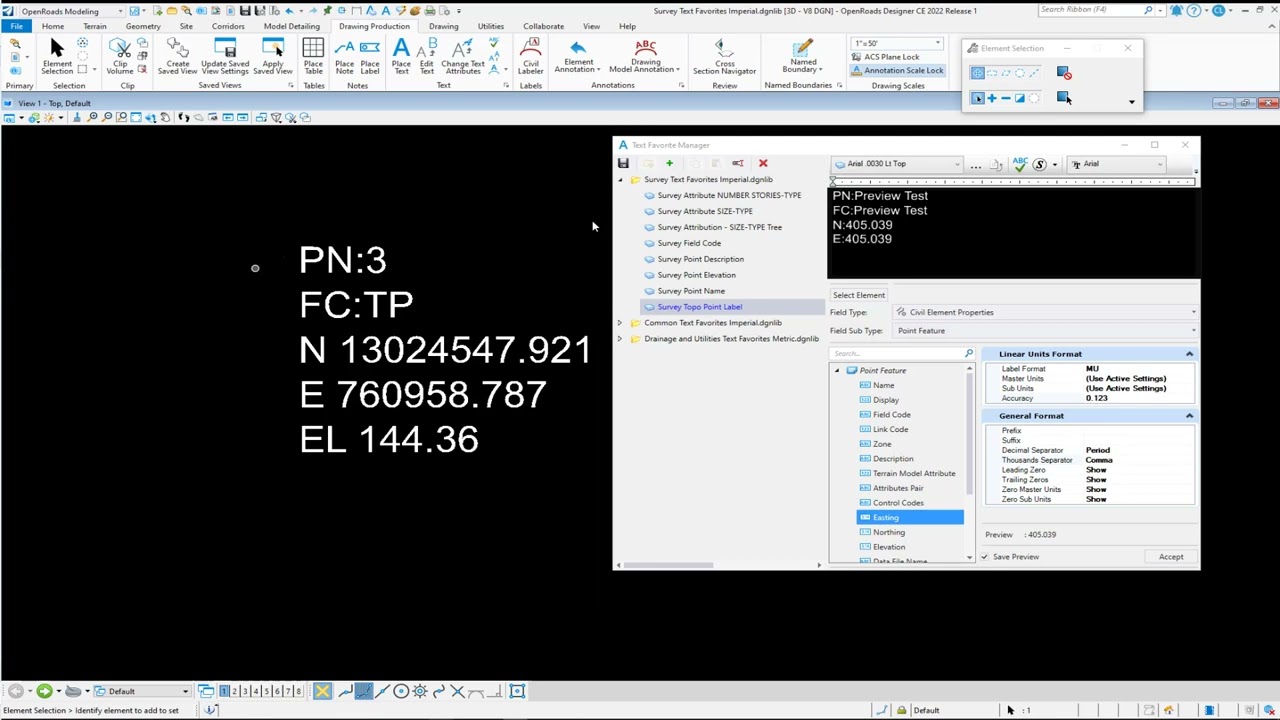Screen dimensions: 1280x720
Task: Open the Clip Volume tool
Action: [120, 56]
